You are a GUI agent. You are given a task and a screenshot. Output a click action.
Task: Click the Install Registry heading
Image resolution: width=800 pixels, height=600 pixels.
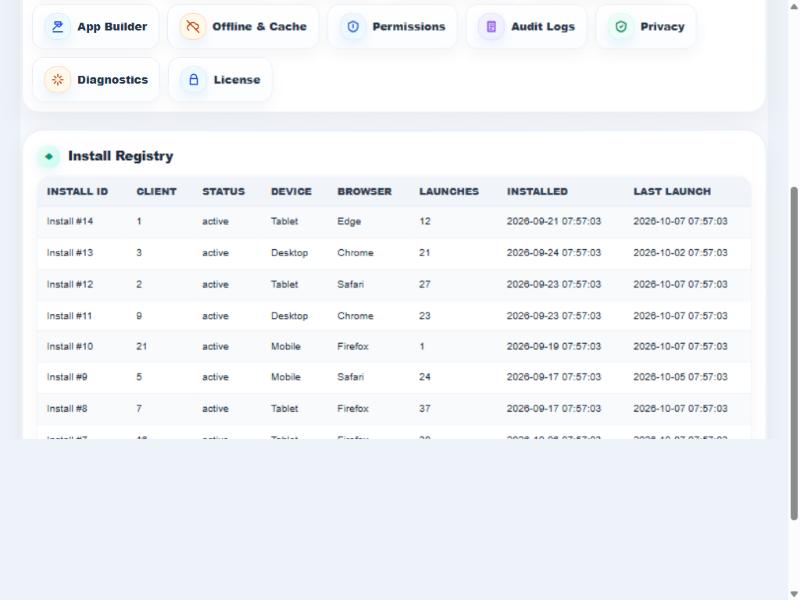pyautogui.click(x=120, y=156)
